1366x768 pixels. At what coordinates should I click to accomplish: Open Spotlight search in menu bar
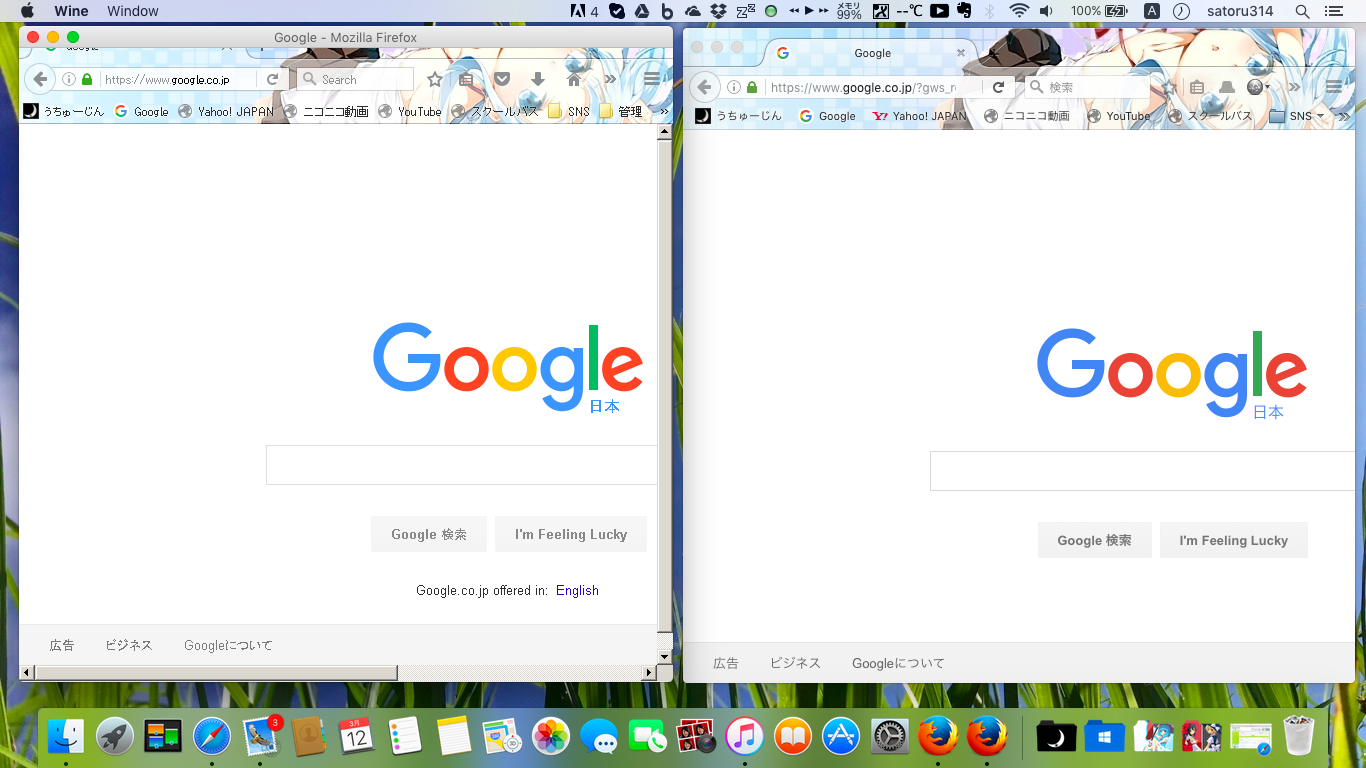tap(1302, 11)
